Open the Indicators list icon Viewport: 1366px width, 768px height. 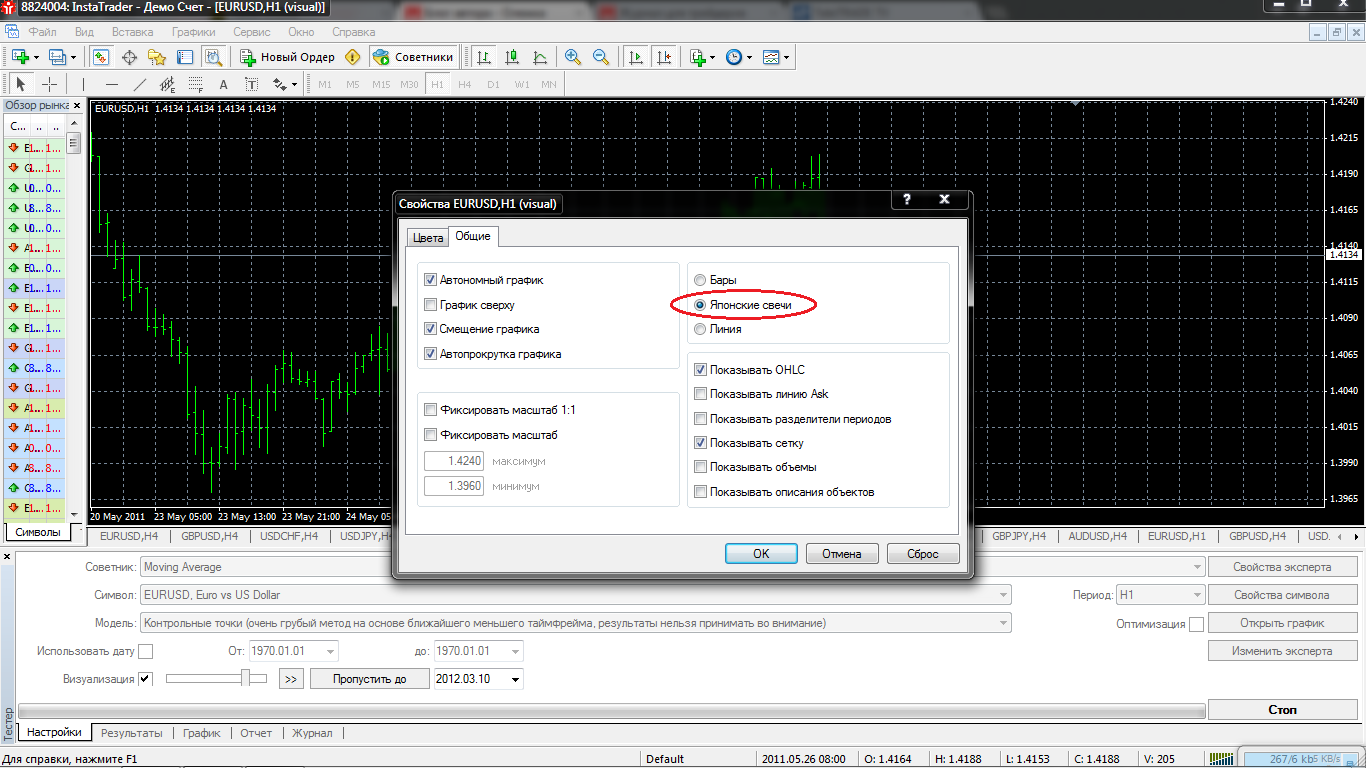point(697,57)
